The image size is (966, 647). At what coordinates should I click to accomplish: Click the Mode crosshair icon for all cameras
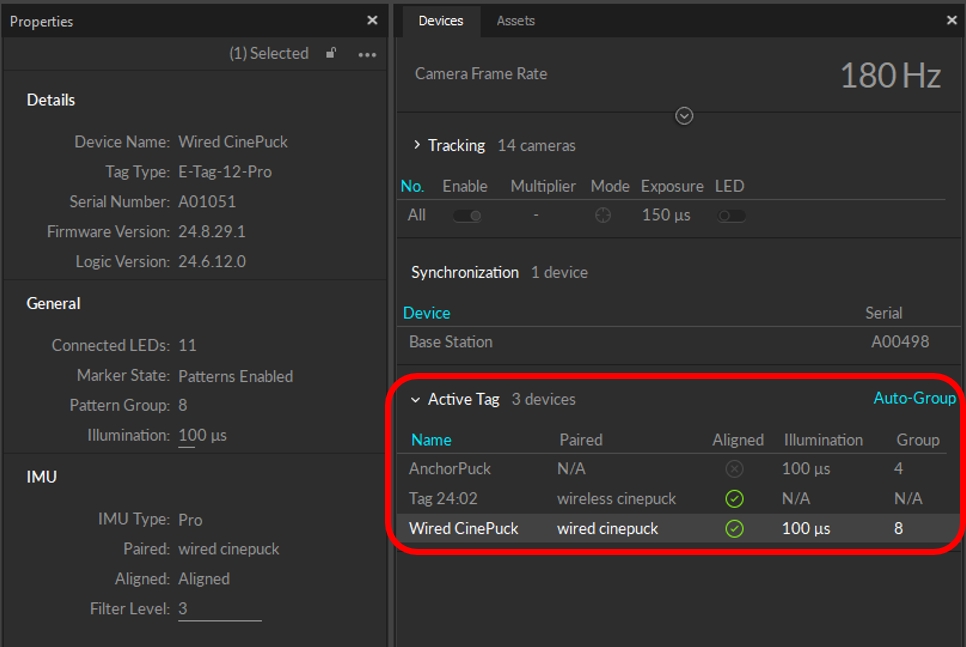[x=603, y=215]
